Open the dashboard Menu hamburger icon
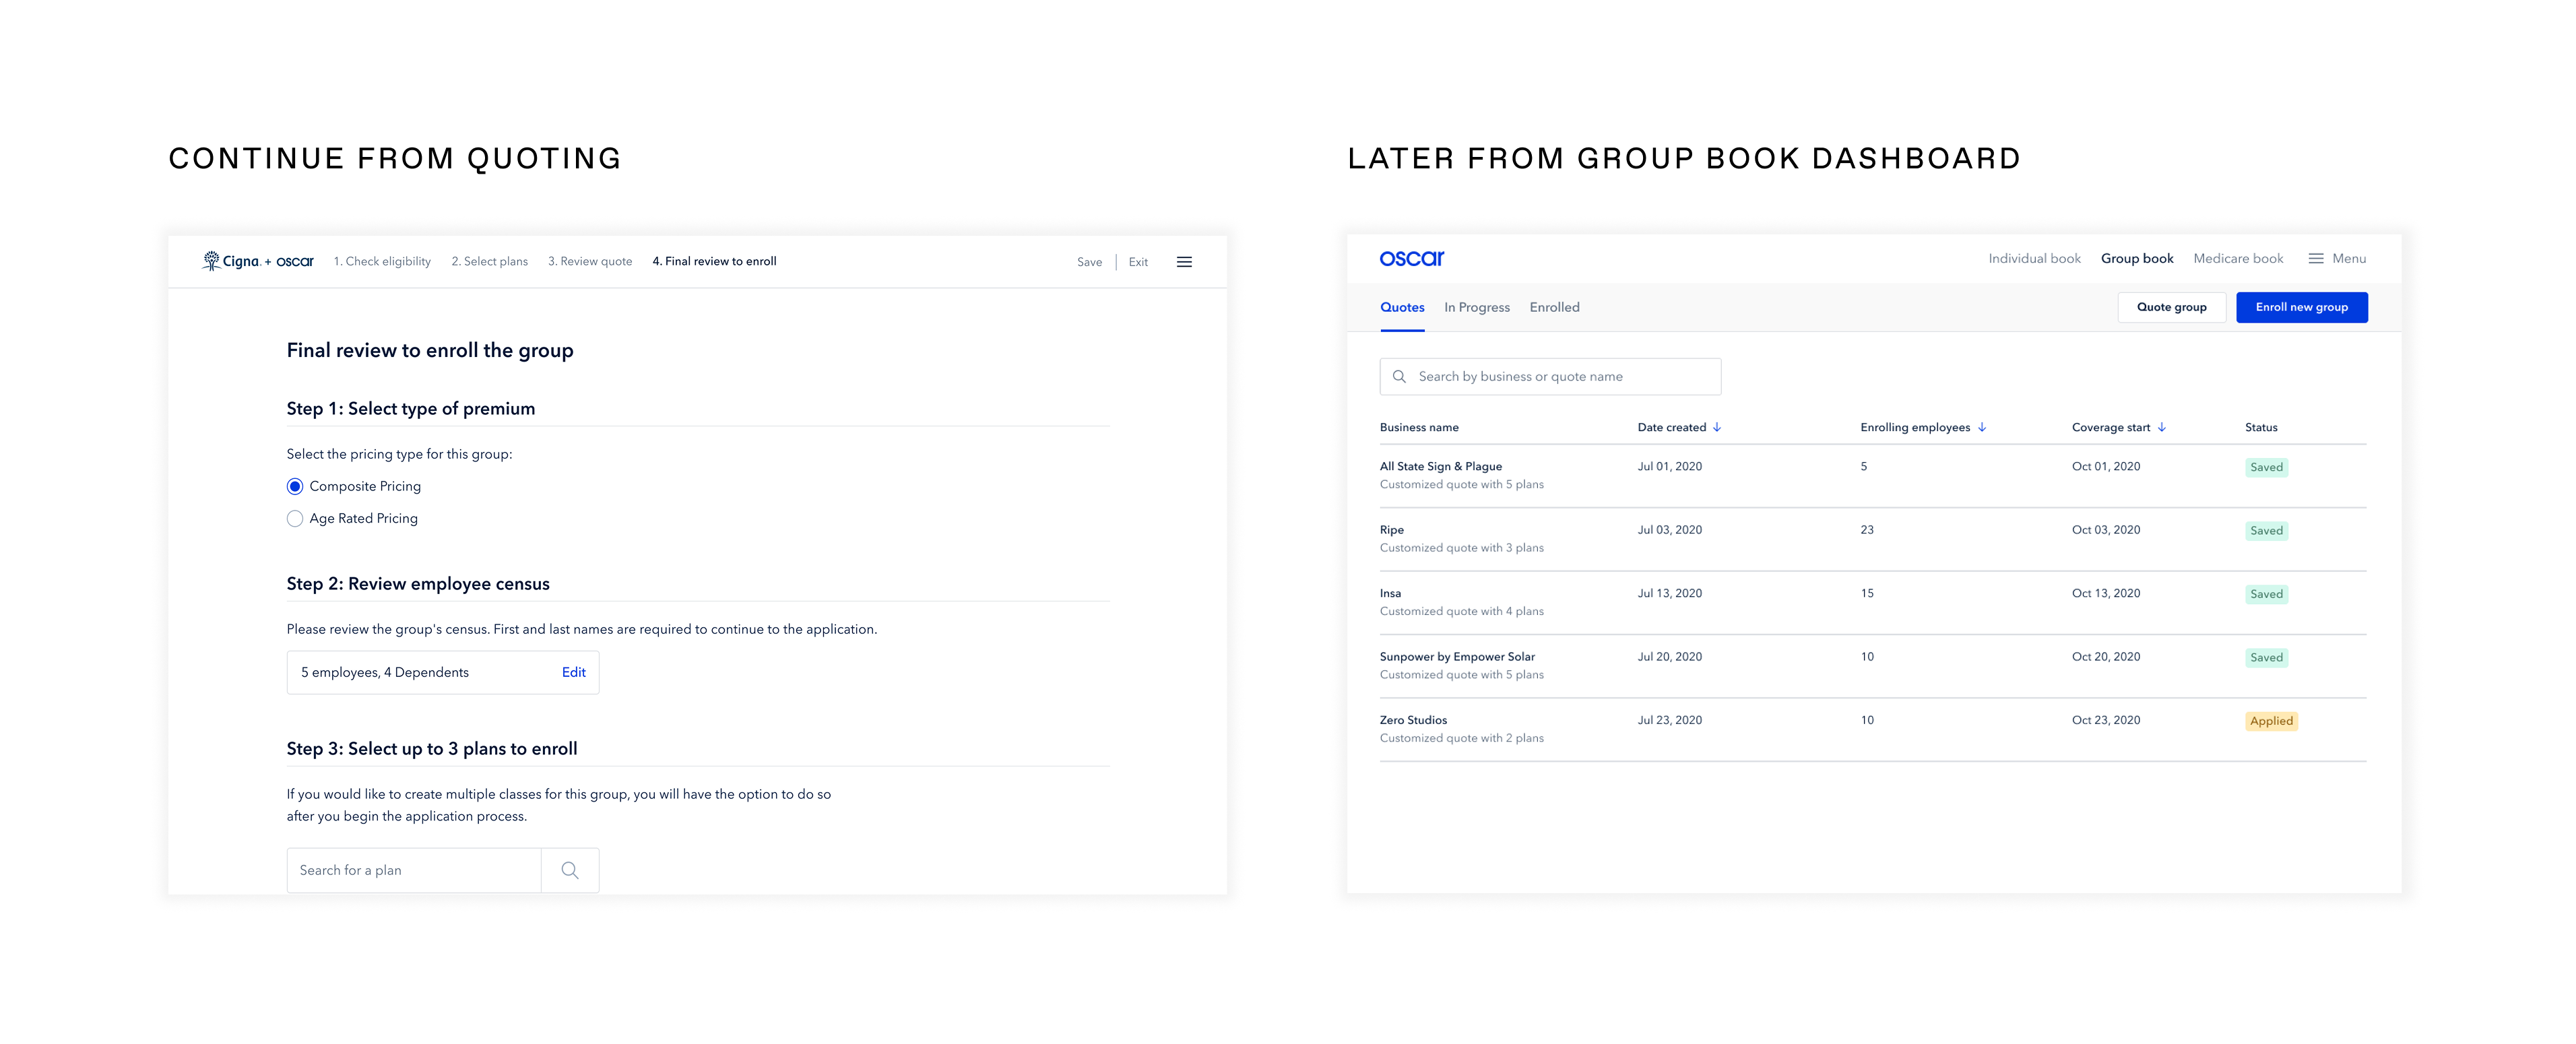Image resolution: width=2576 pixels, height=1044 pixels. [x=2315, y=259]
